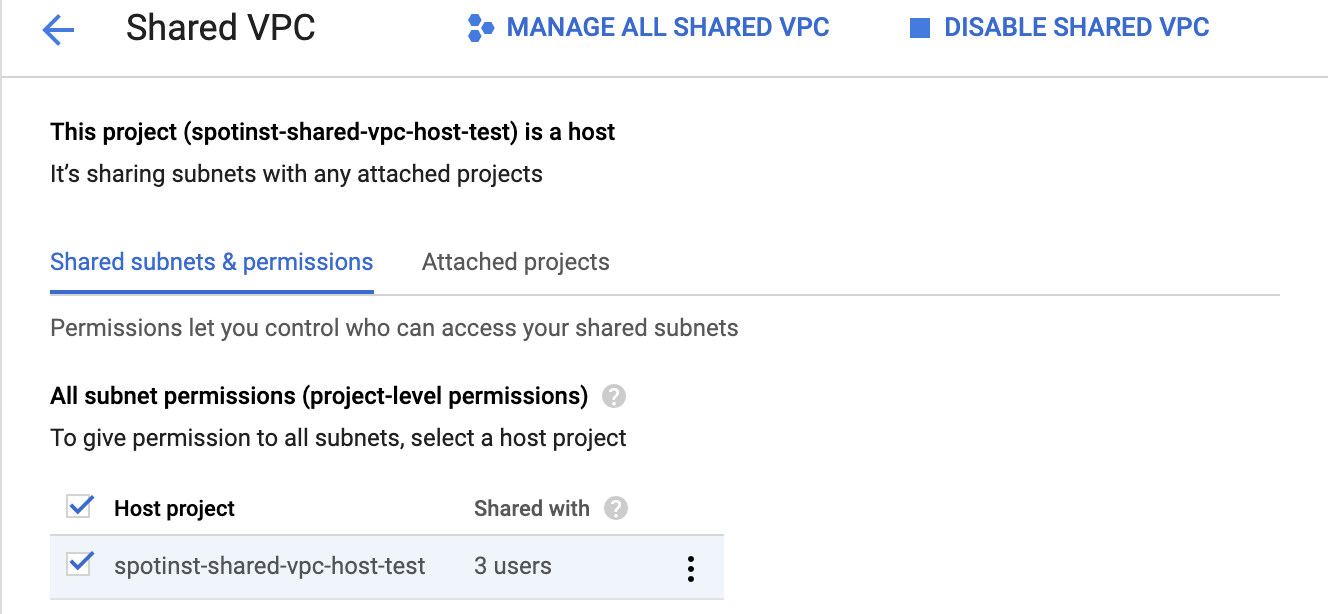Click the 'Permissions let you control' description text

click(x=394, y=328)
